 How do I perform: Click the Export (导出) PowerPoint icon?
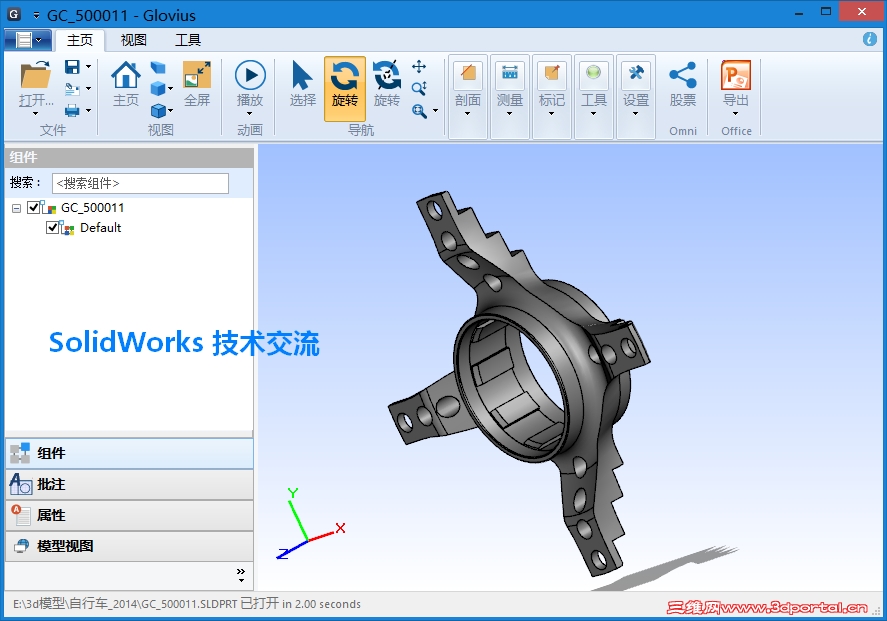click(736, 75)
